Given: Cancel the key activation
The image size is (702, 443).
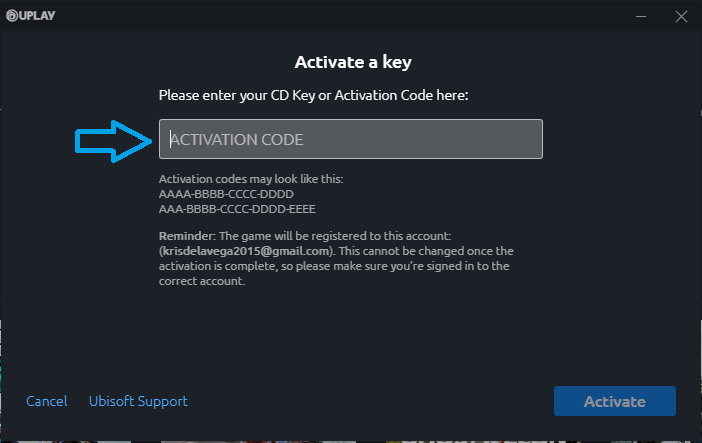Looking at the screenshot, I should (47, 401).
